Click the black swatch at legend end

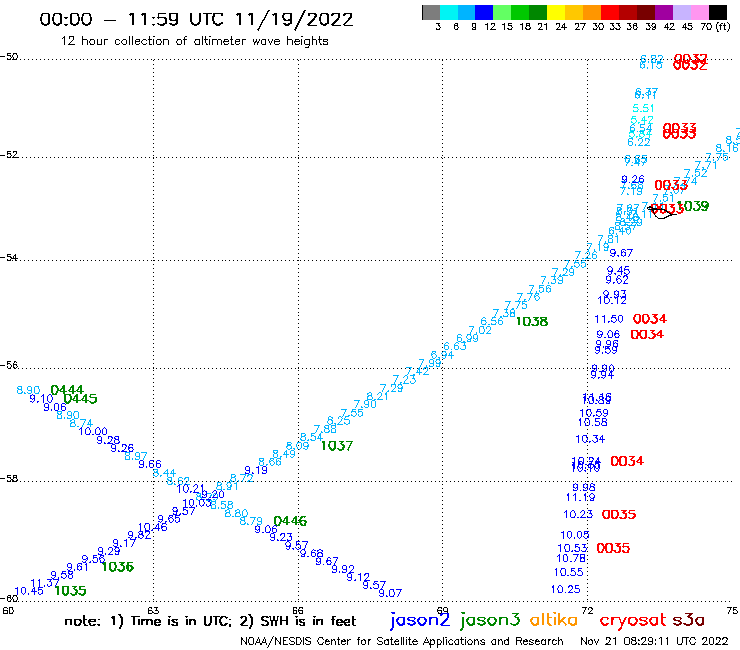pos(717,12)
